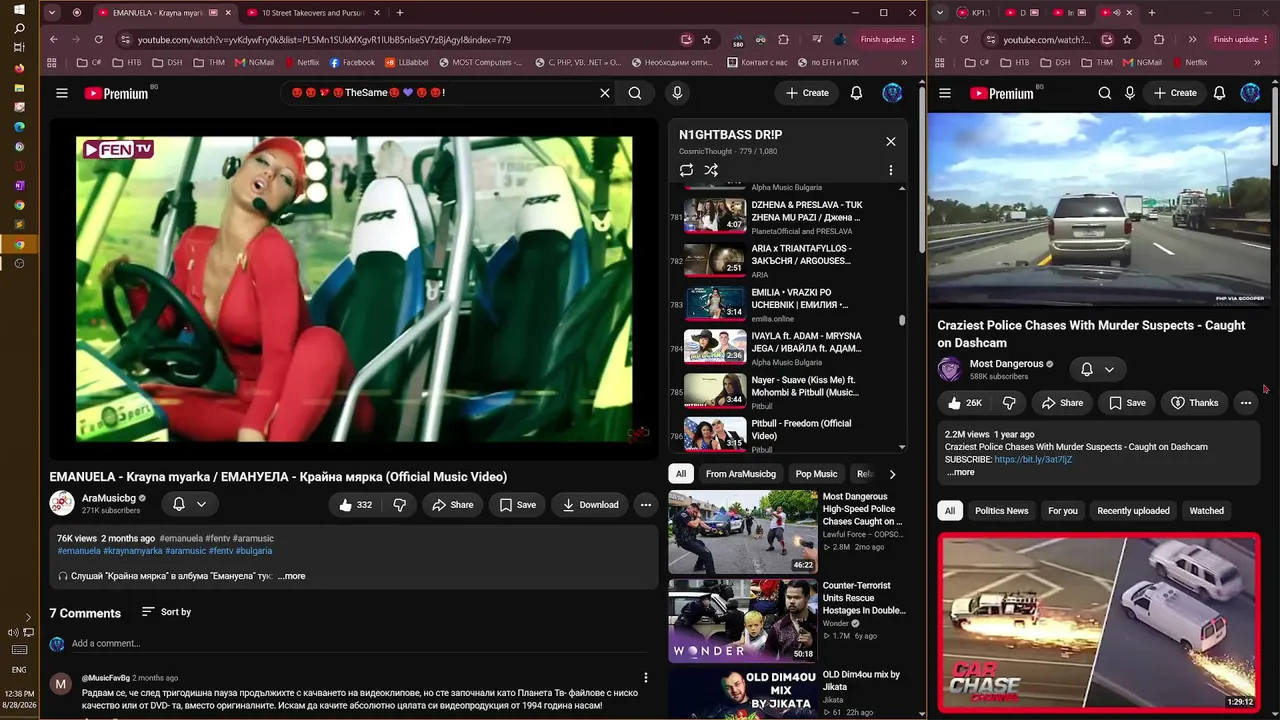The width and height of the screenshot is (1280, 720).
Task: Click Download under the EMANUELA video
Action: [590, 505]
